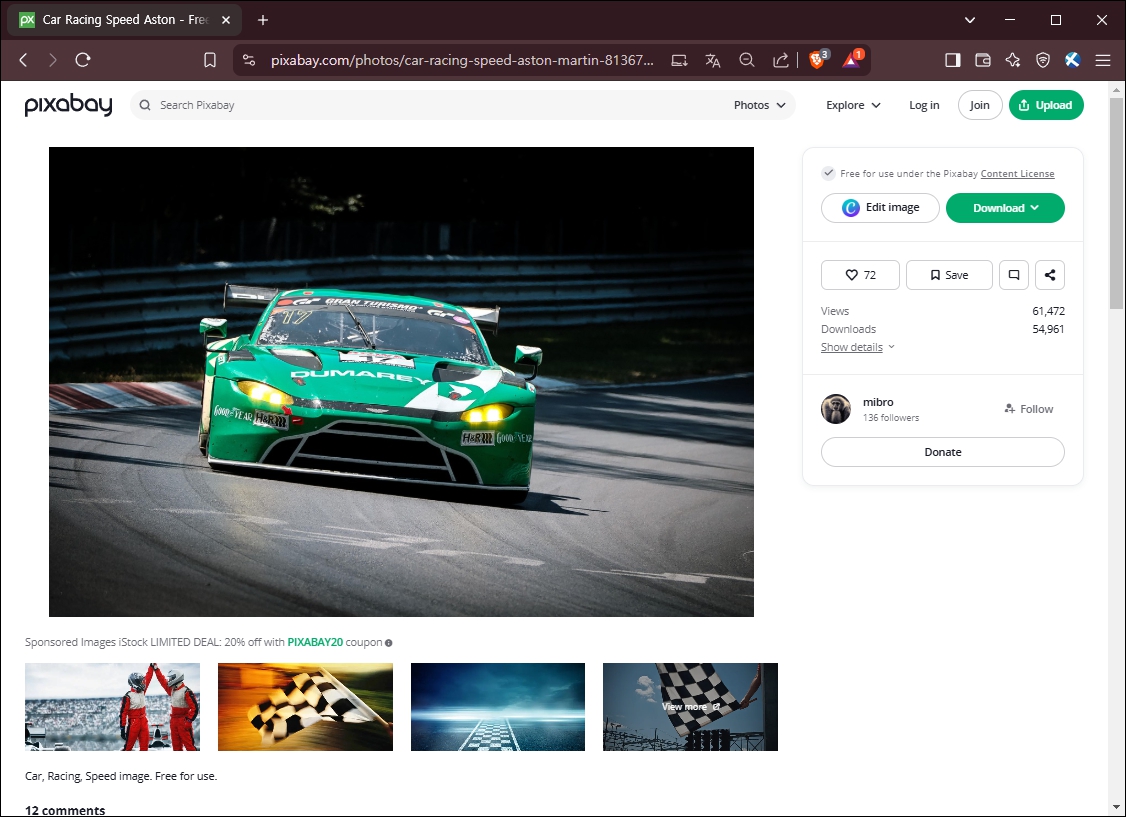Follow the user mibro

[x=1029, y=408]
